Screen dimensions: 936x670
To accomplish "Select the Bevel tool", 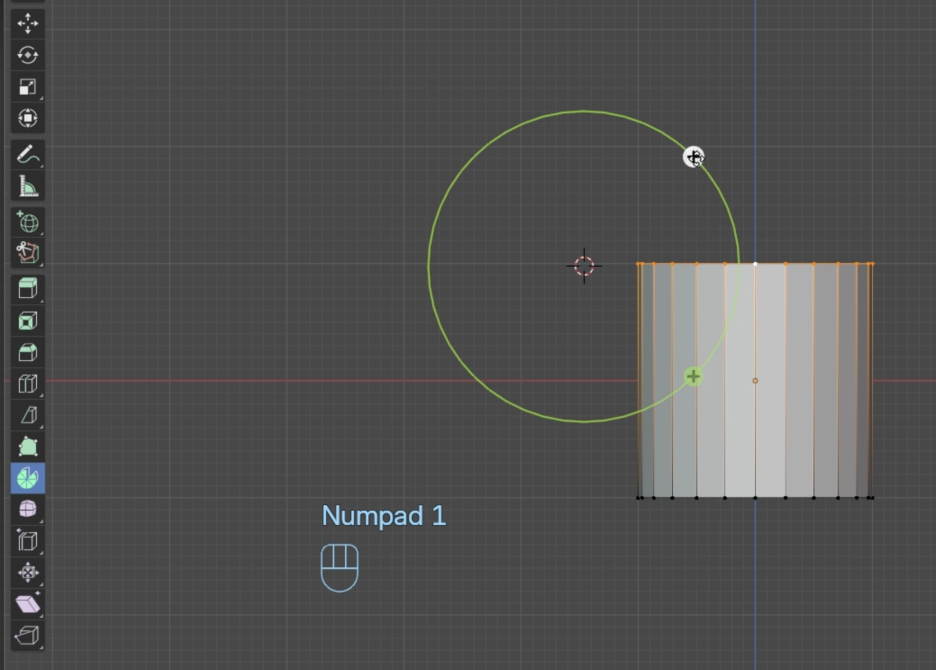I will [27, 352].
